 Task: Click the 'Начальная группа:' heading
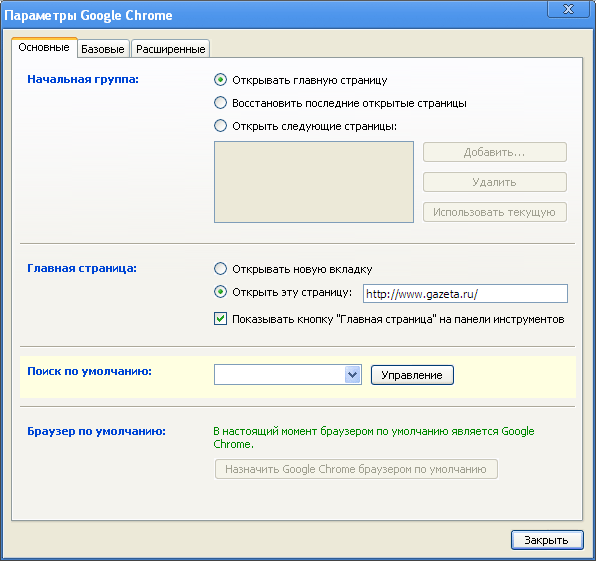click(x=83, y=79)
